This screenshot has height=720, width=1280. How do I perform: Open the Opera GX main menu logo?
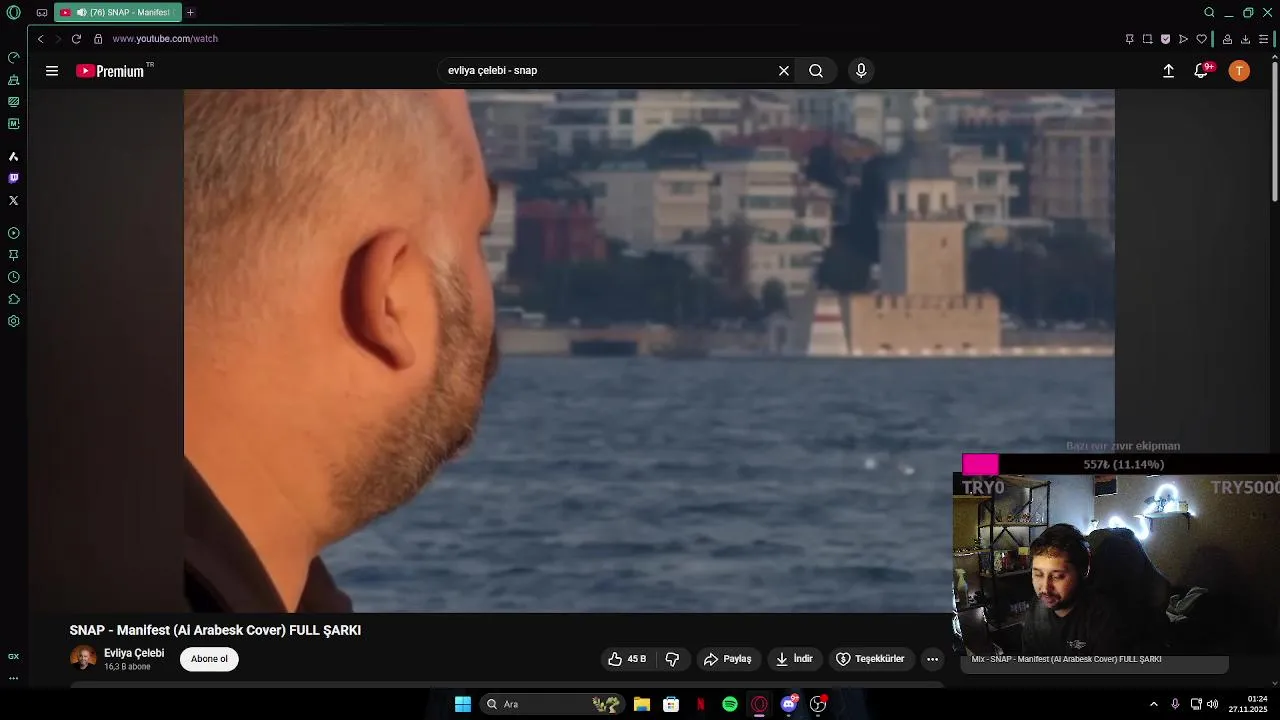13,13
